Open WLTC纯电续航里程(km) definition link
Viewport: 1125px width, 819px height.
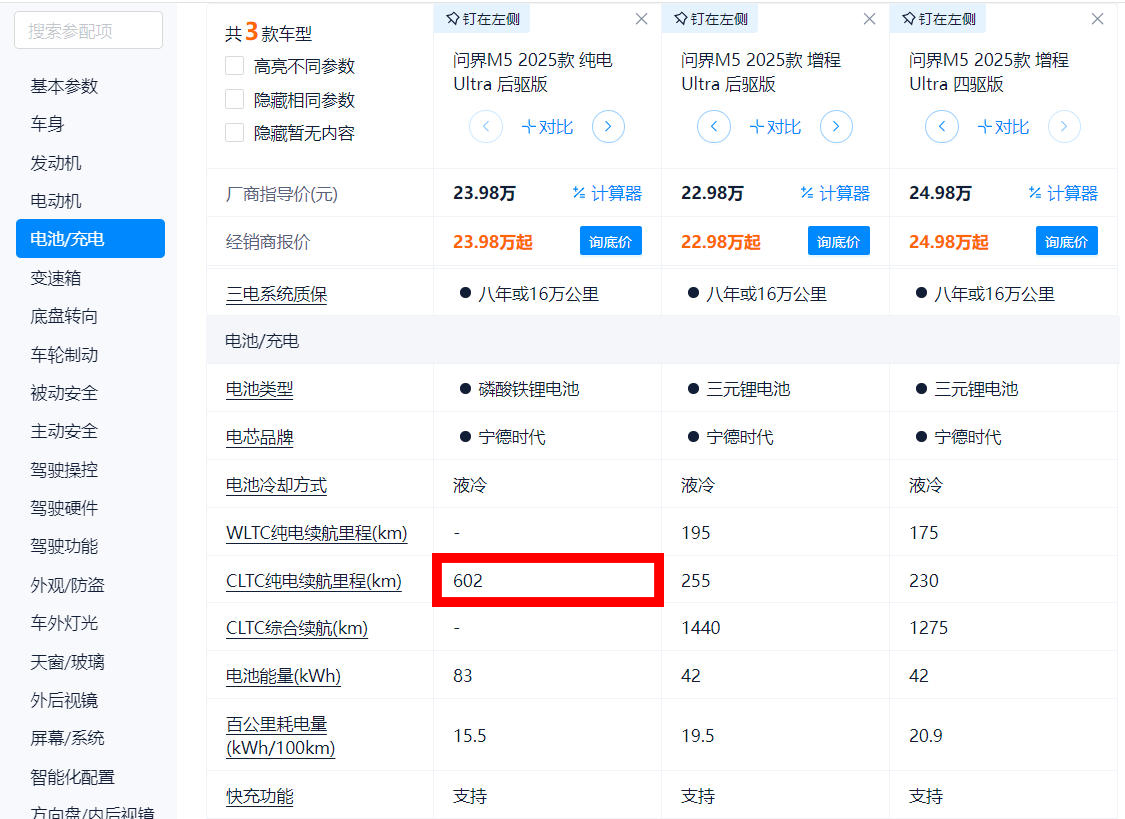[316, 533]
